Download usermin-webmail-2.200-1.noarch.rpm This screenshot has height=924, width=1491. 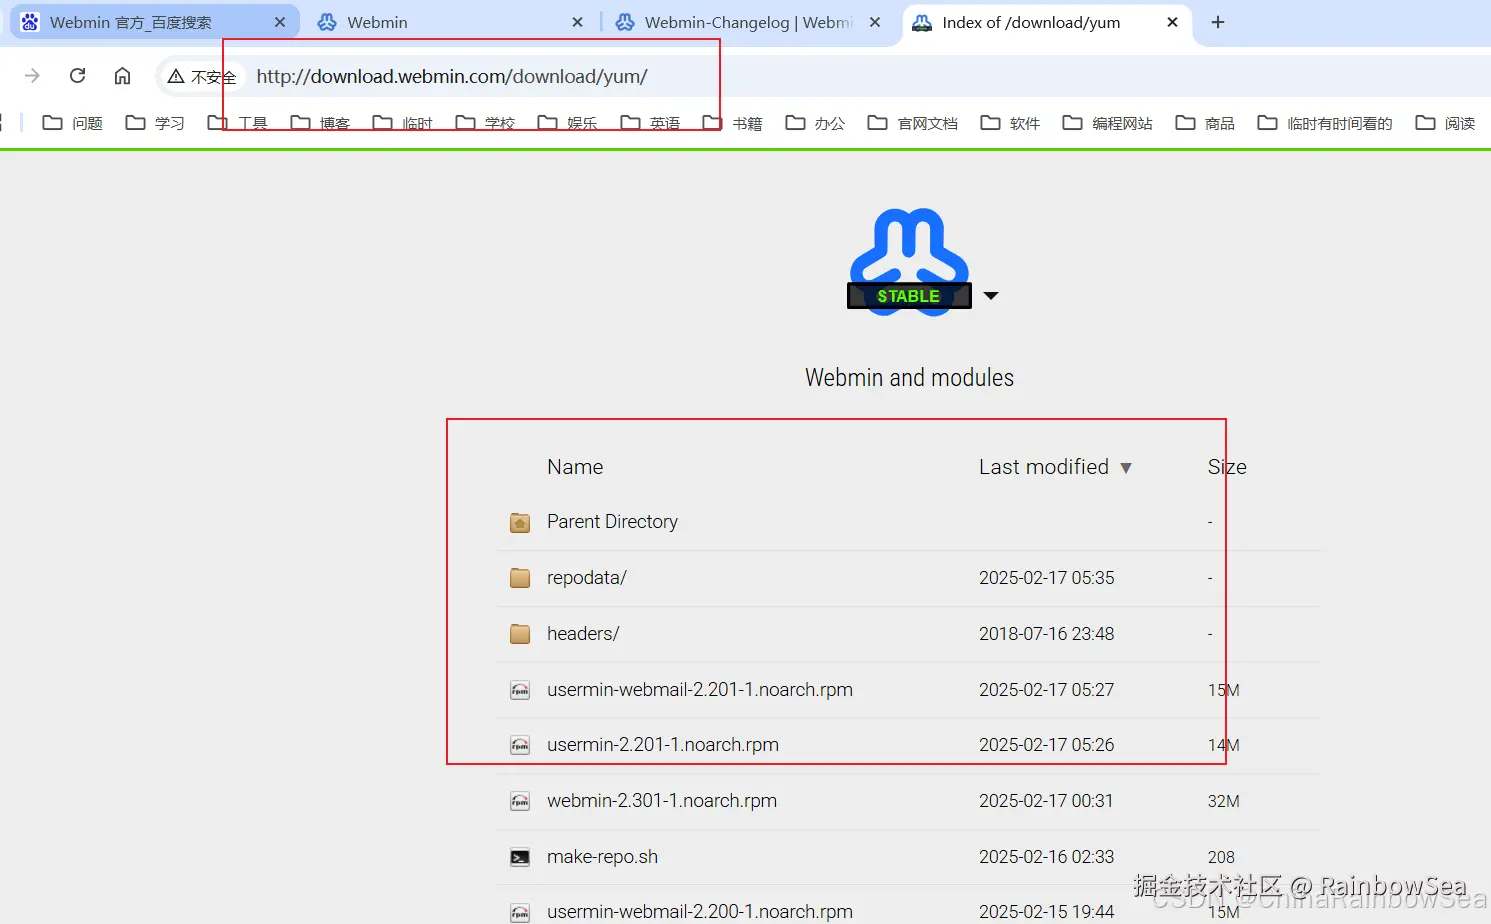(x=700, y=912)
